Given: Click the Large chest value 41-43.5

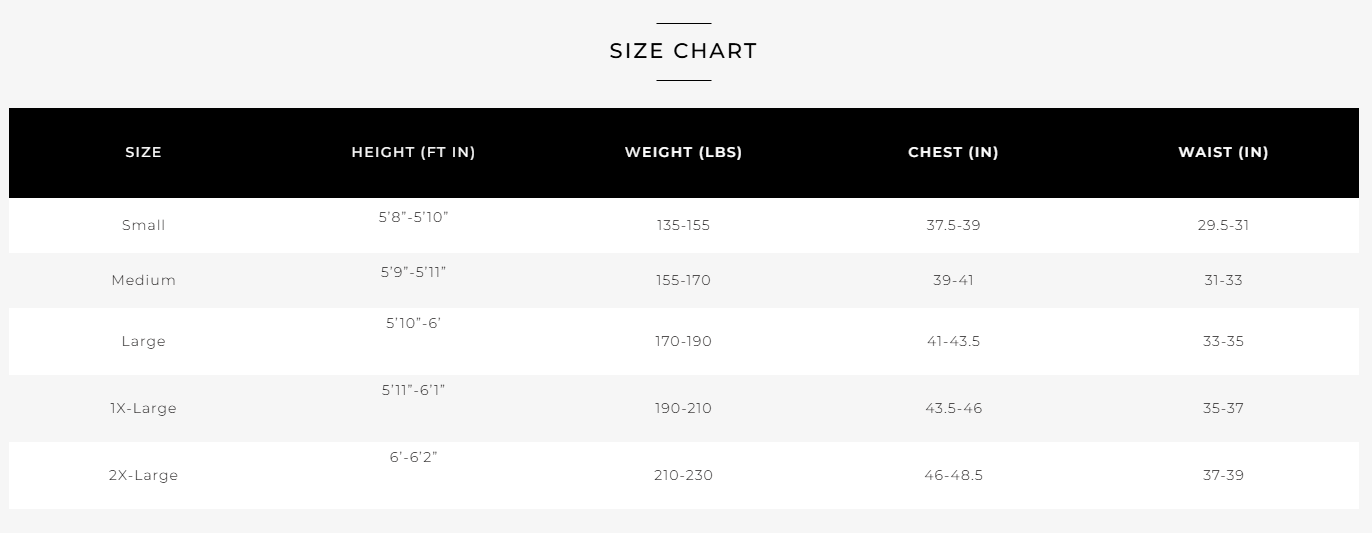Looking at the screenshot, I should tap(953, 341).
